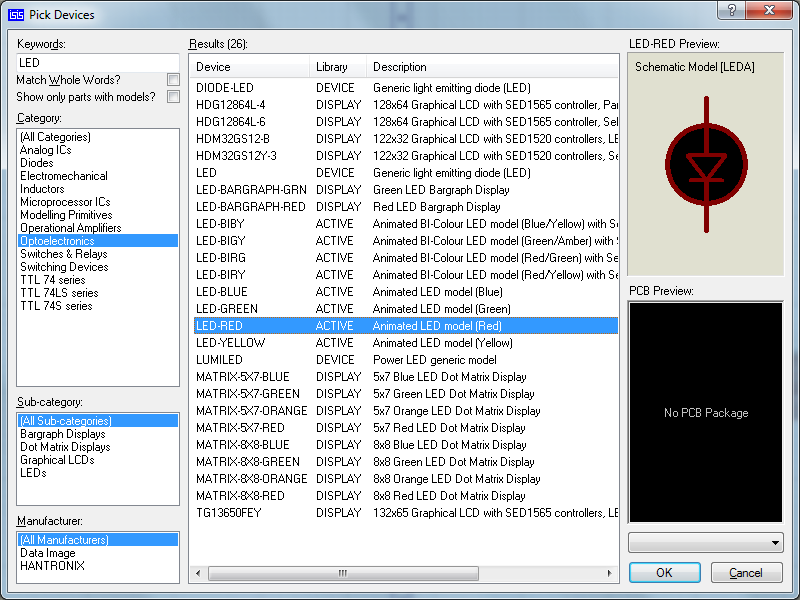Click the ISIS application icon in title bar
This screenshot has height=600, width=800.
[16, 14]
